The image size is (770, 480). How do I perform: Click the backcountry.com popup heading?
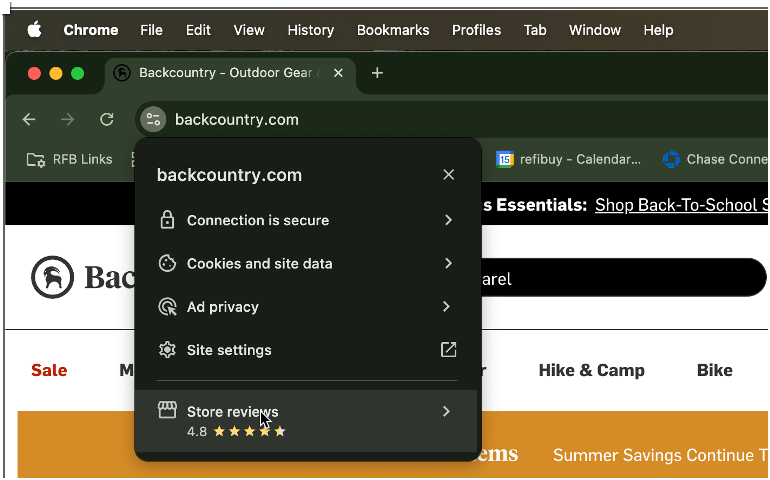click(229, 175)
